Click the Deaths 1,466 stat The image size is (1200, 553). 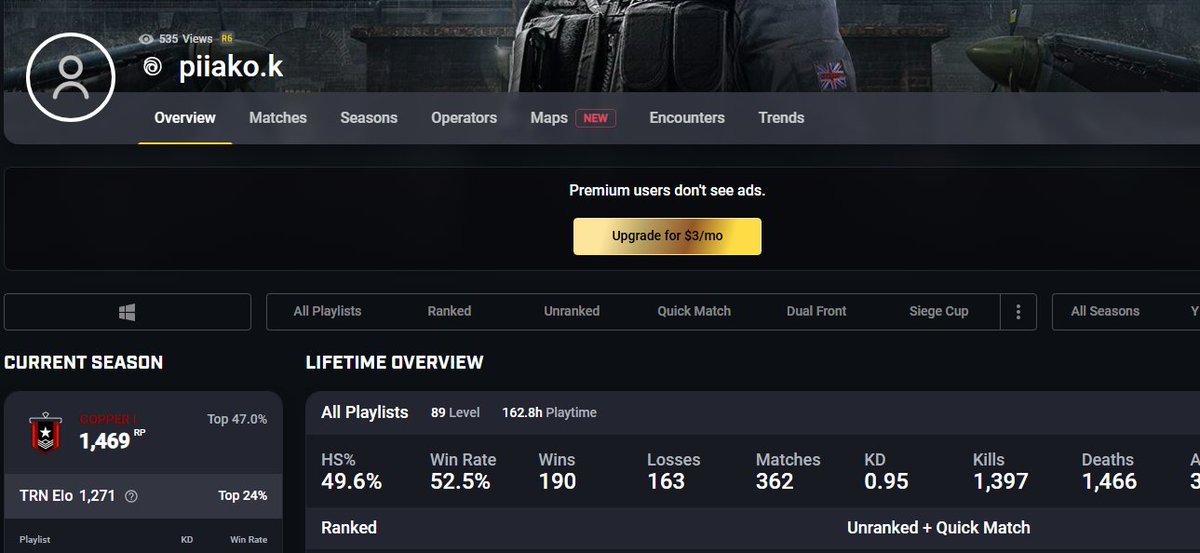pos(1109,471)
